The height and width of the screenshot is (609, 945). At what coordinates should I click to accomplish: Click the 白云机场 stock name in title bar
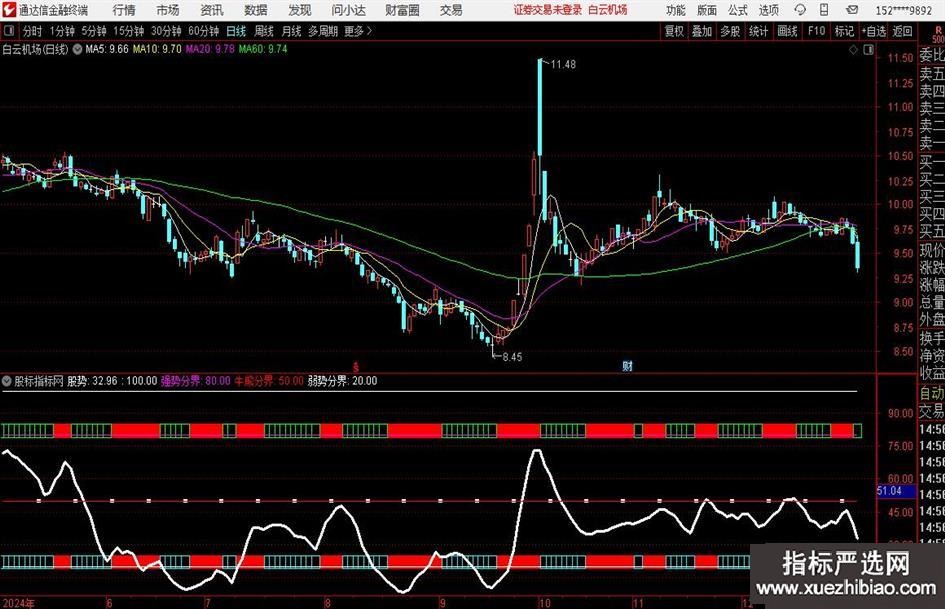[608, 10]
